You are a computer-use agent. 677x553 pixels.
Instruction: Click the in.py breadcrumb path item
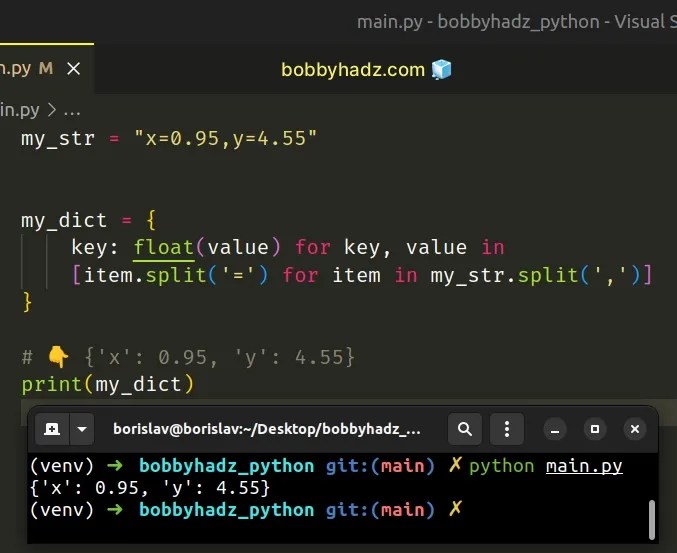[19, 110]
